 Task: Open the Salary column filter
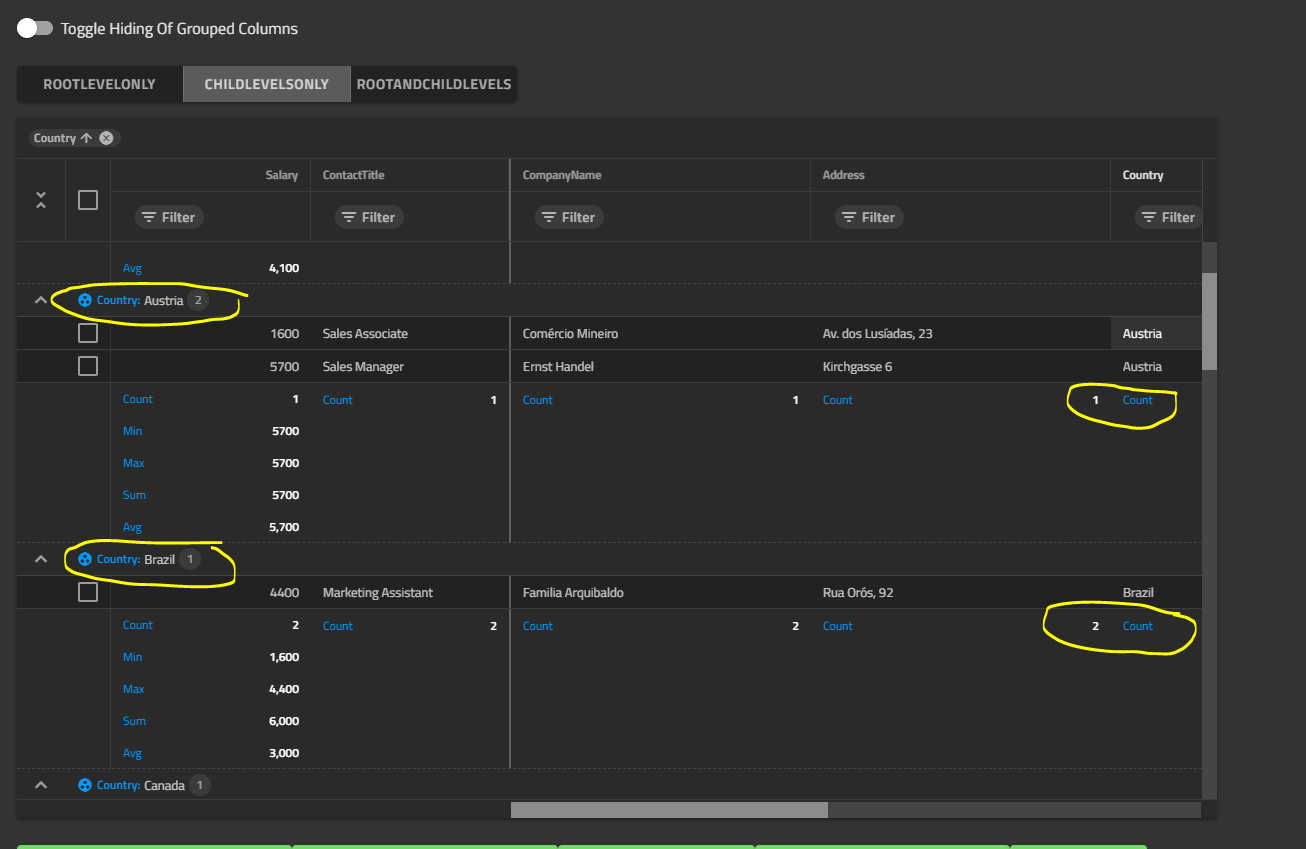pyautogui.click(x=168, y=216)
